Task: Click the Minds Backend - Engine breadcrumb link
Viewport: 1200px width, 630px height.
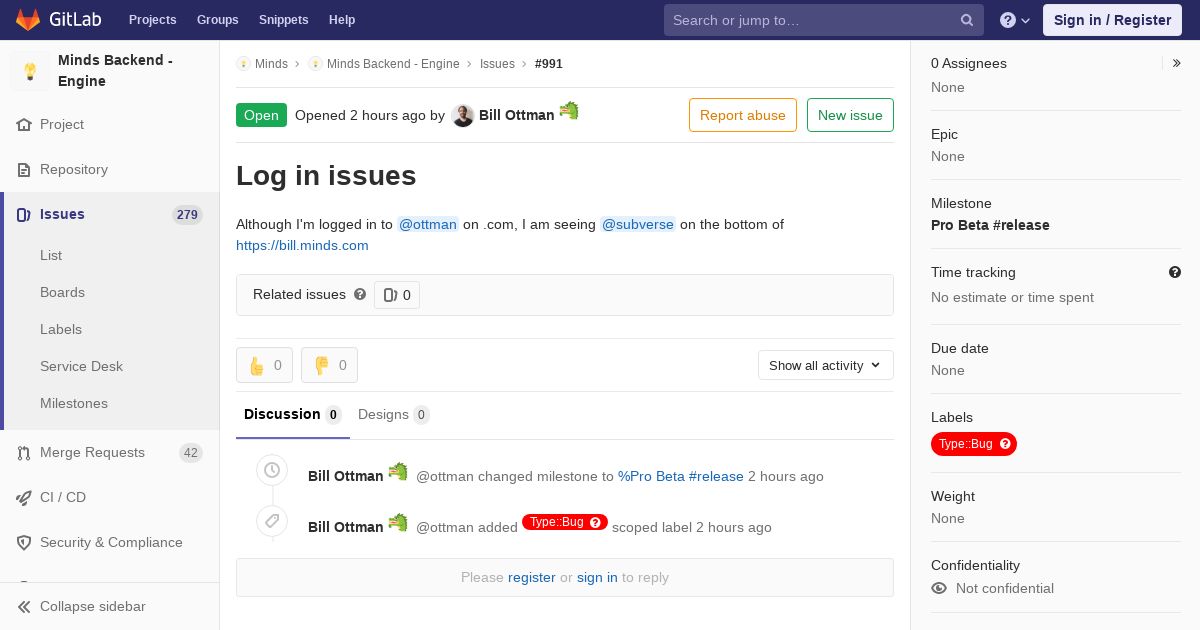Action: click(393, 64)
